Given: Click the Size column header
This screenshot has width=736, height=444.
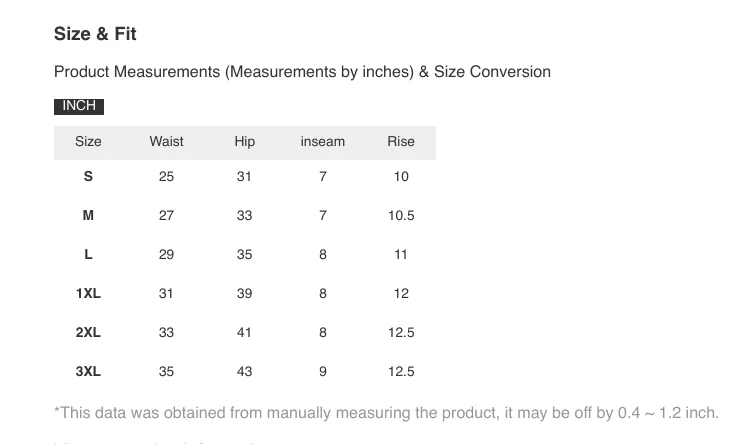Looking at the screenshot, I should (x=88, y=142).
